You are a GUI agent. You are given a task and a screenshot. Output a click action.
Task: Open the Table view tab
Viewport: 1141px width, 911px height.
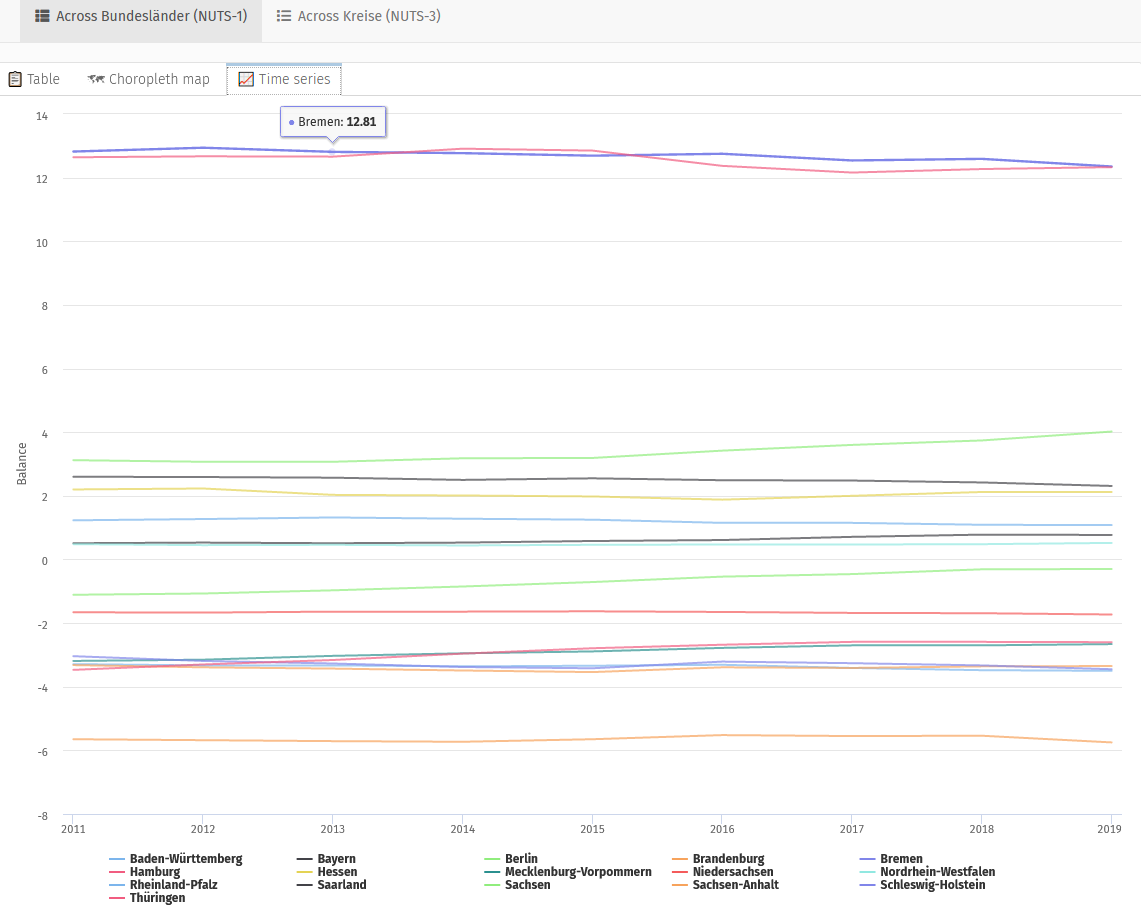coord(34,79)
